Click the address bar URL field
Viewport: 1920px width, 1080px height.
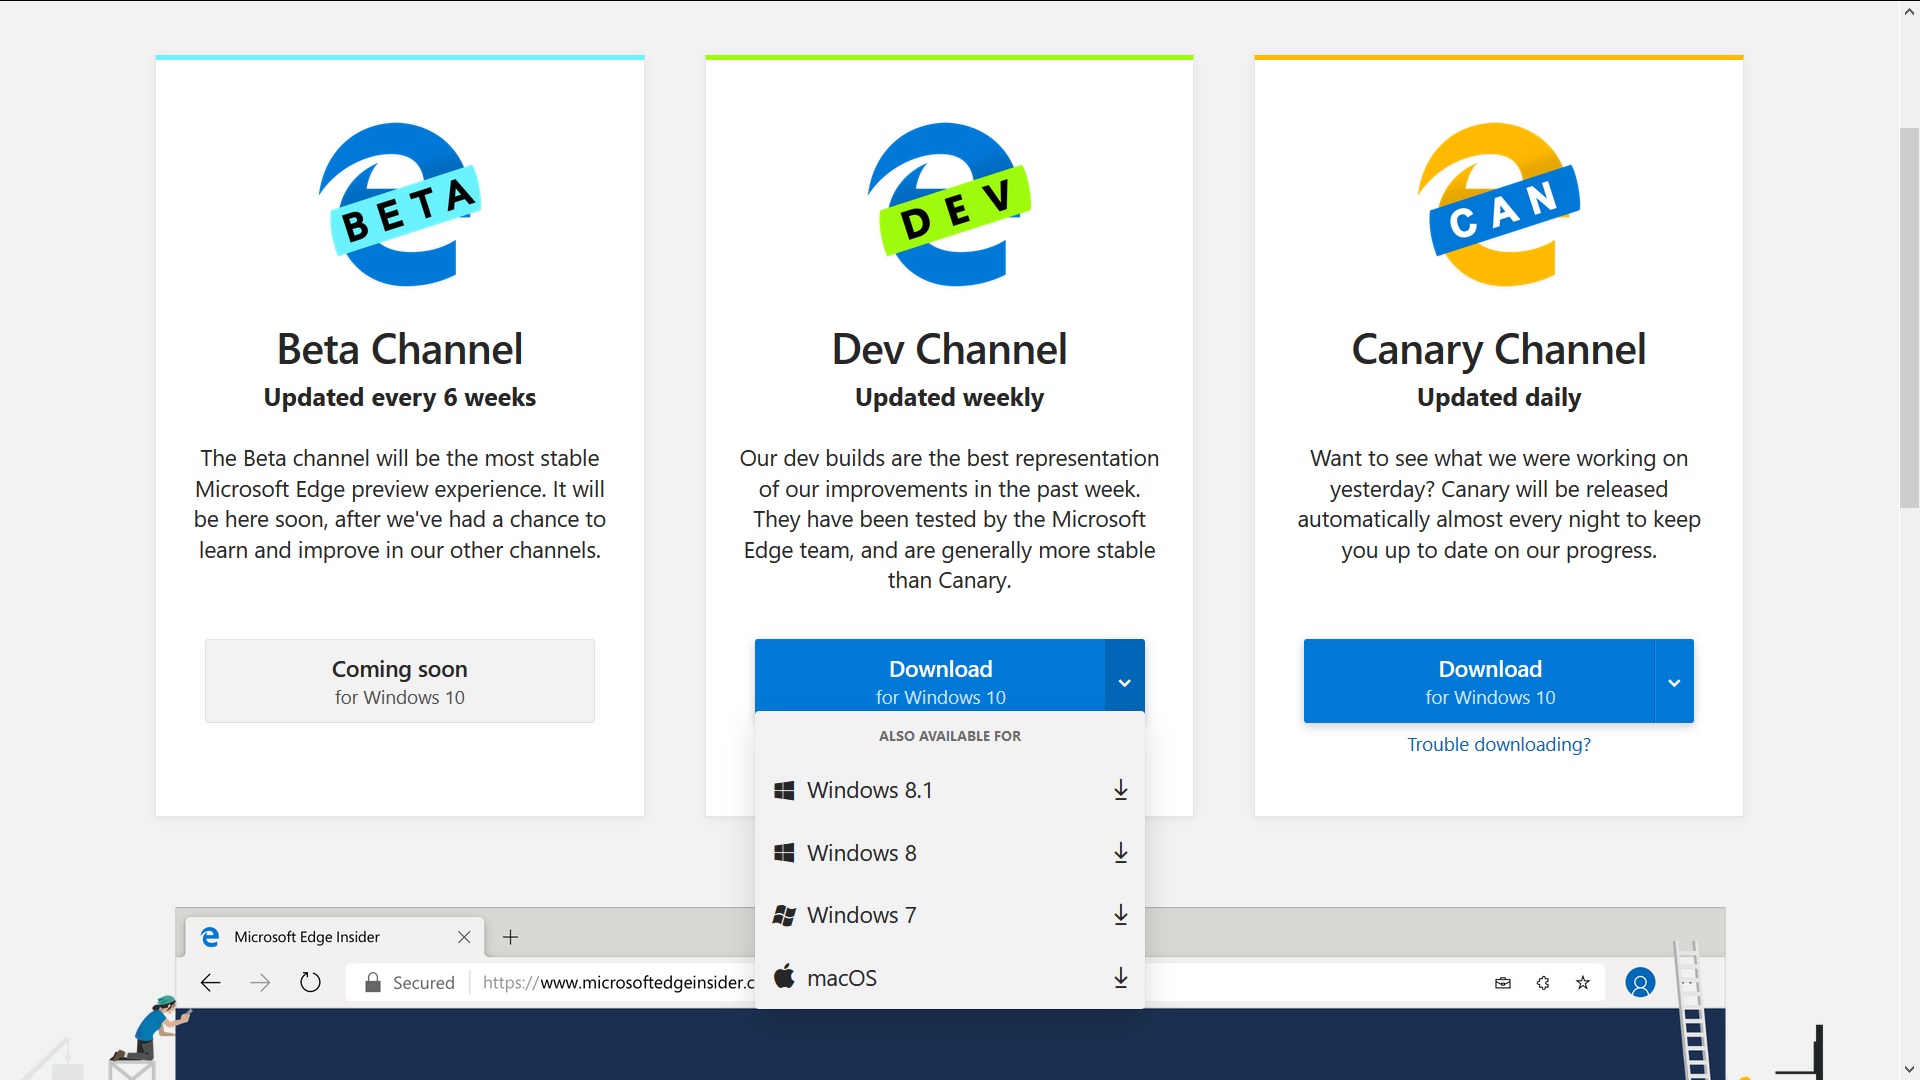click(618, 983)
